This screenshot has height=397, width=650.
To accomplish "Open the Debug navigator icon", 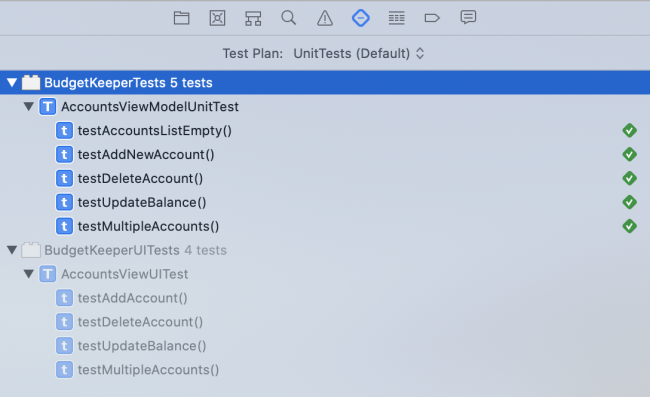I will tap(396, 18).
